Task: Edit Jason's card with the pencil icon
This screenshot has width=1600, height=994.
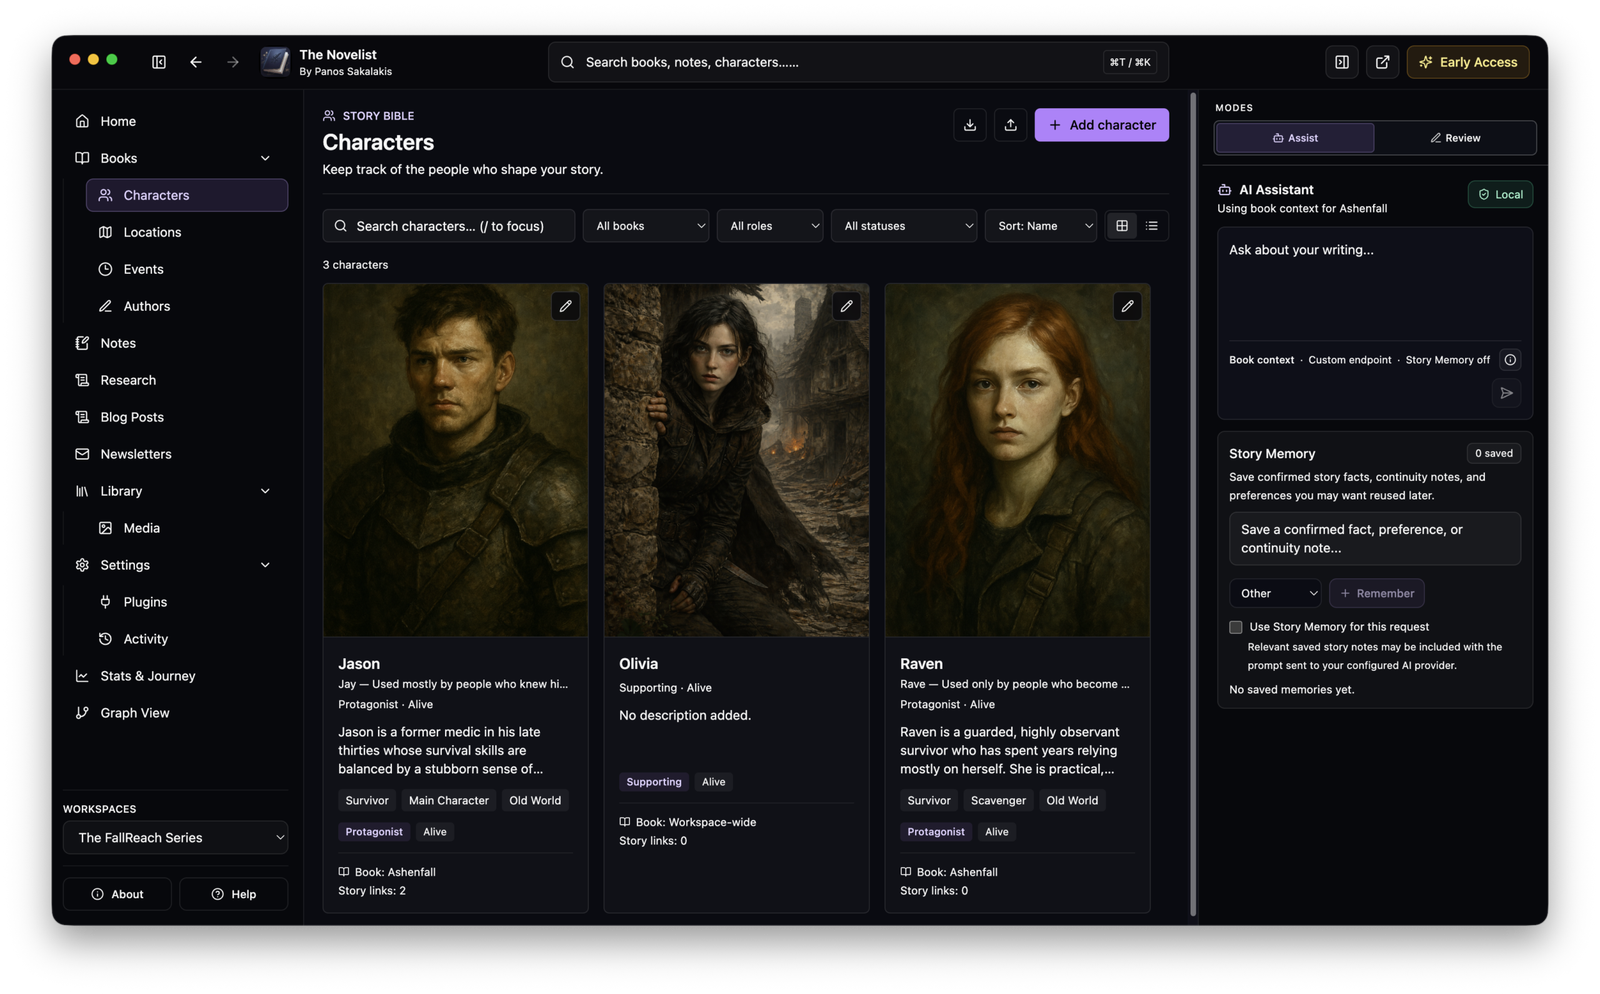Action: pos(566,306)
